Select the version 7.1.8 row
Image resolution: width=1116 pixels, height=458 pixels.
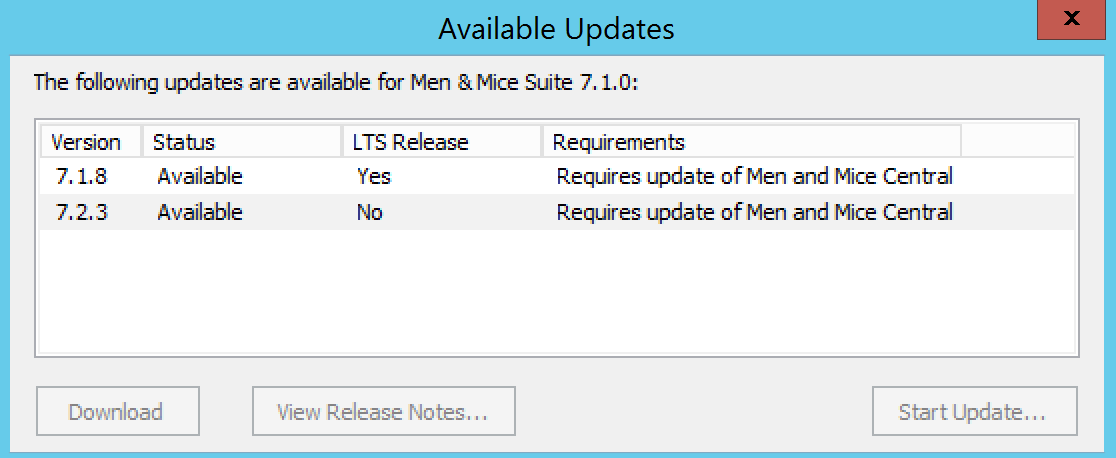pos(81,177)
